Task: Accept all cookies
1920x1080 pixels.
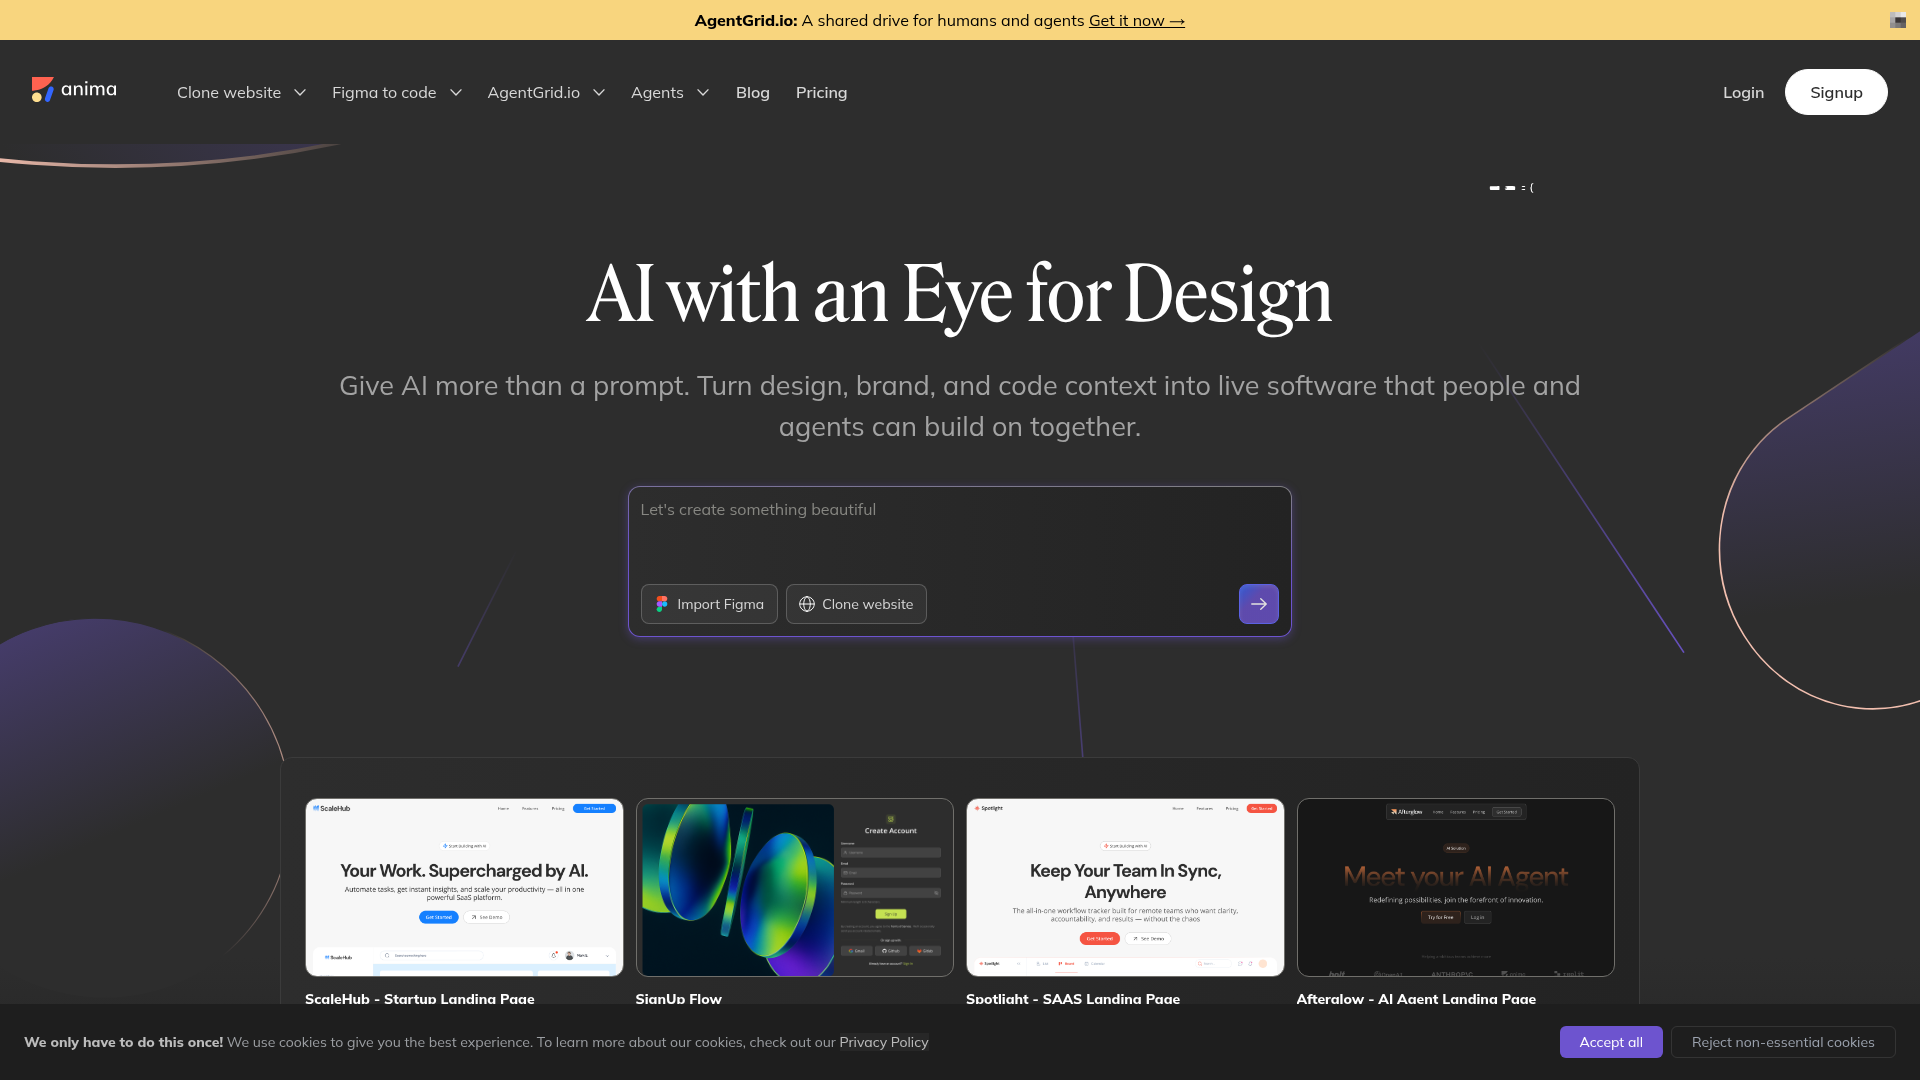Action: click(1611, 1042)
